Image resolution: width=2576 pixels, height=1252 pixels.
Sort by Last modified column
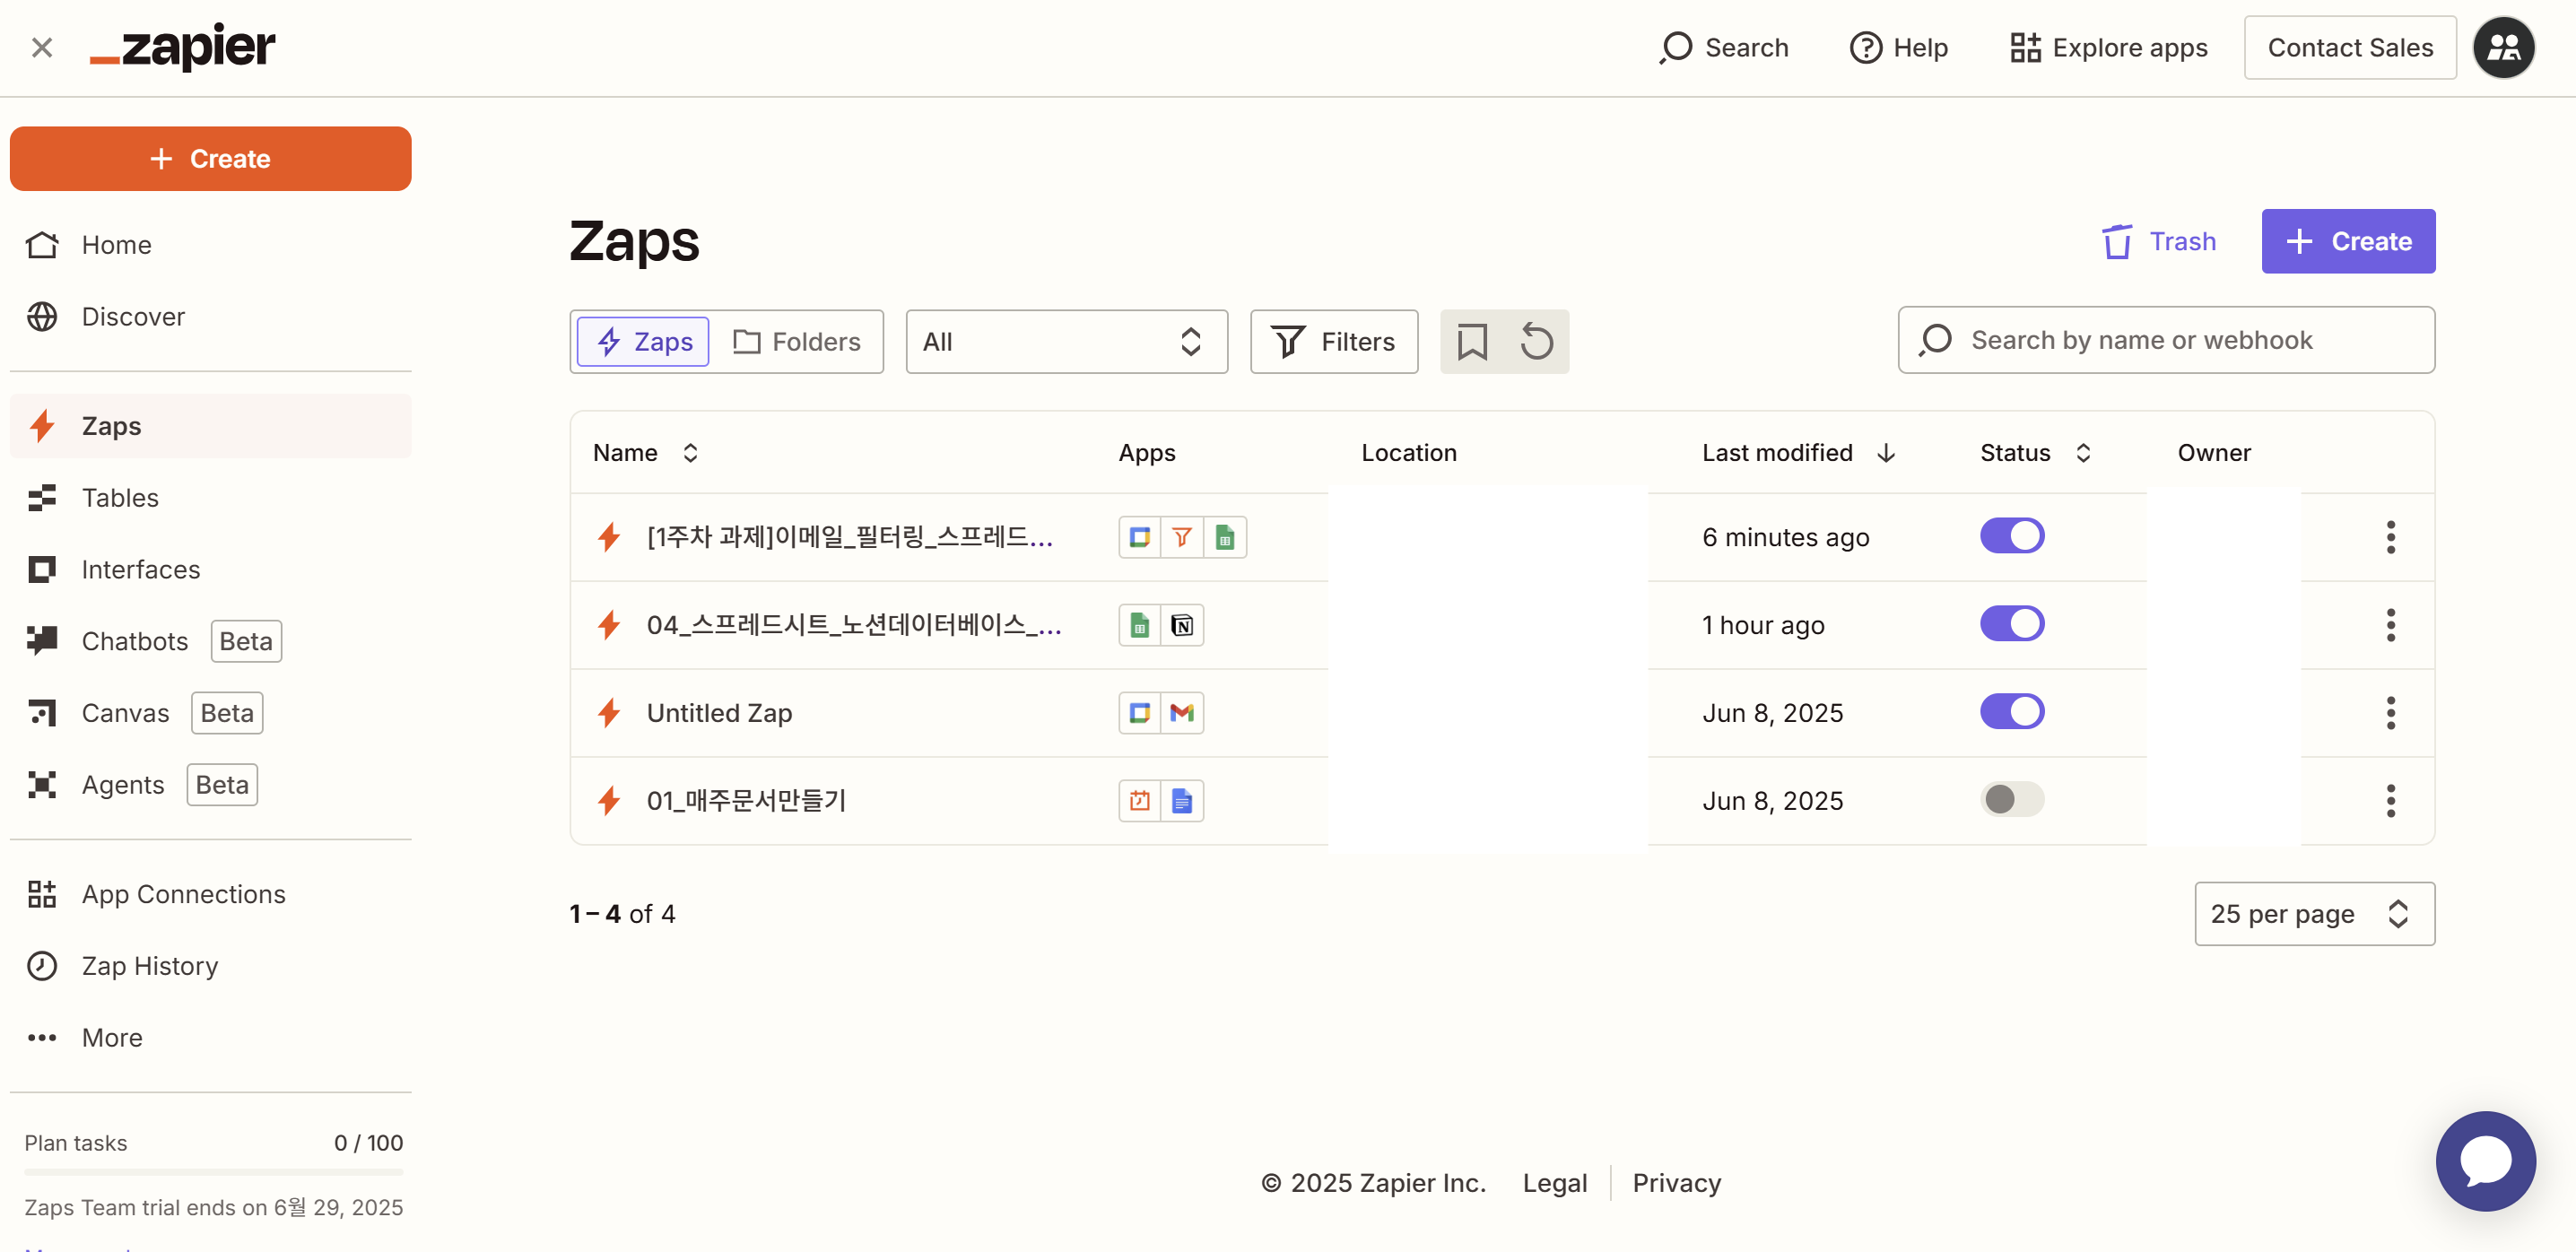1798,453
